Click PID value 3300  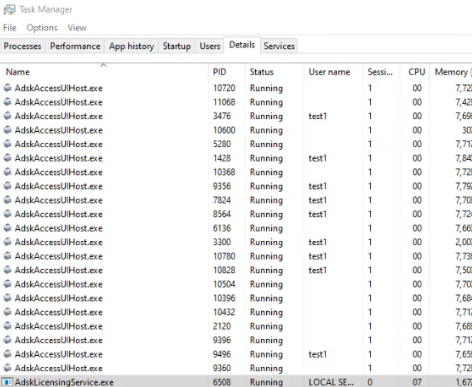pyautogui.click(x=222, y=242)
